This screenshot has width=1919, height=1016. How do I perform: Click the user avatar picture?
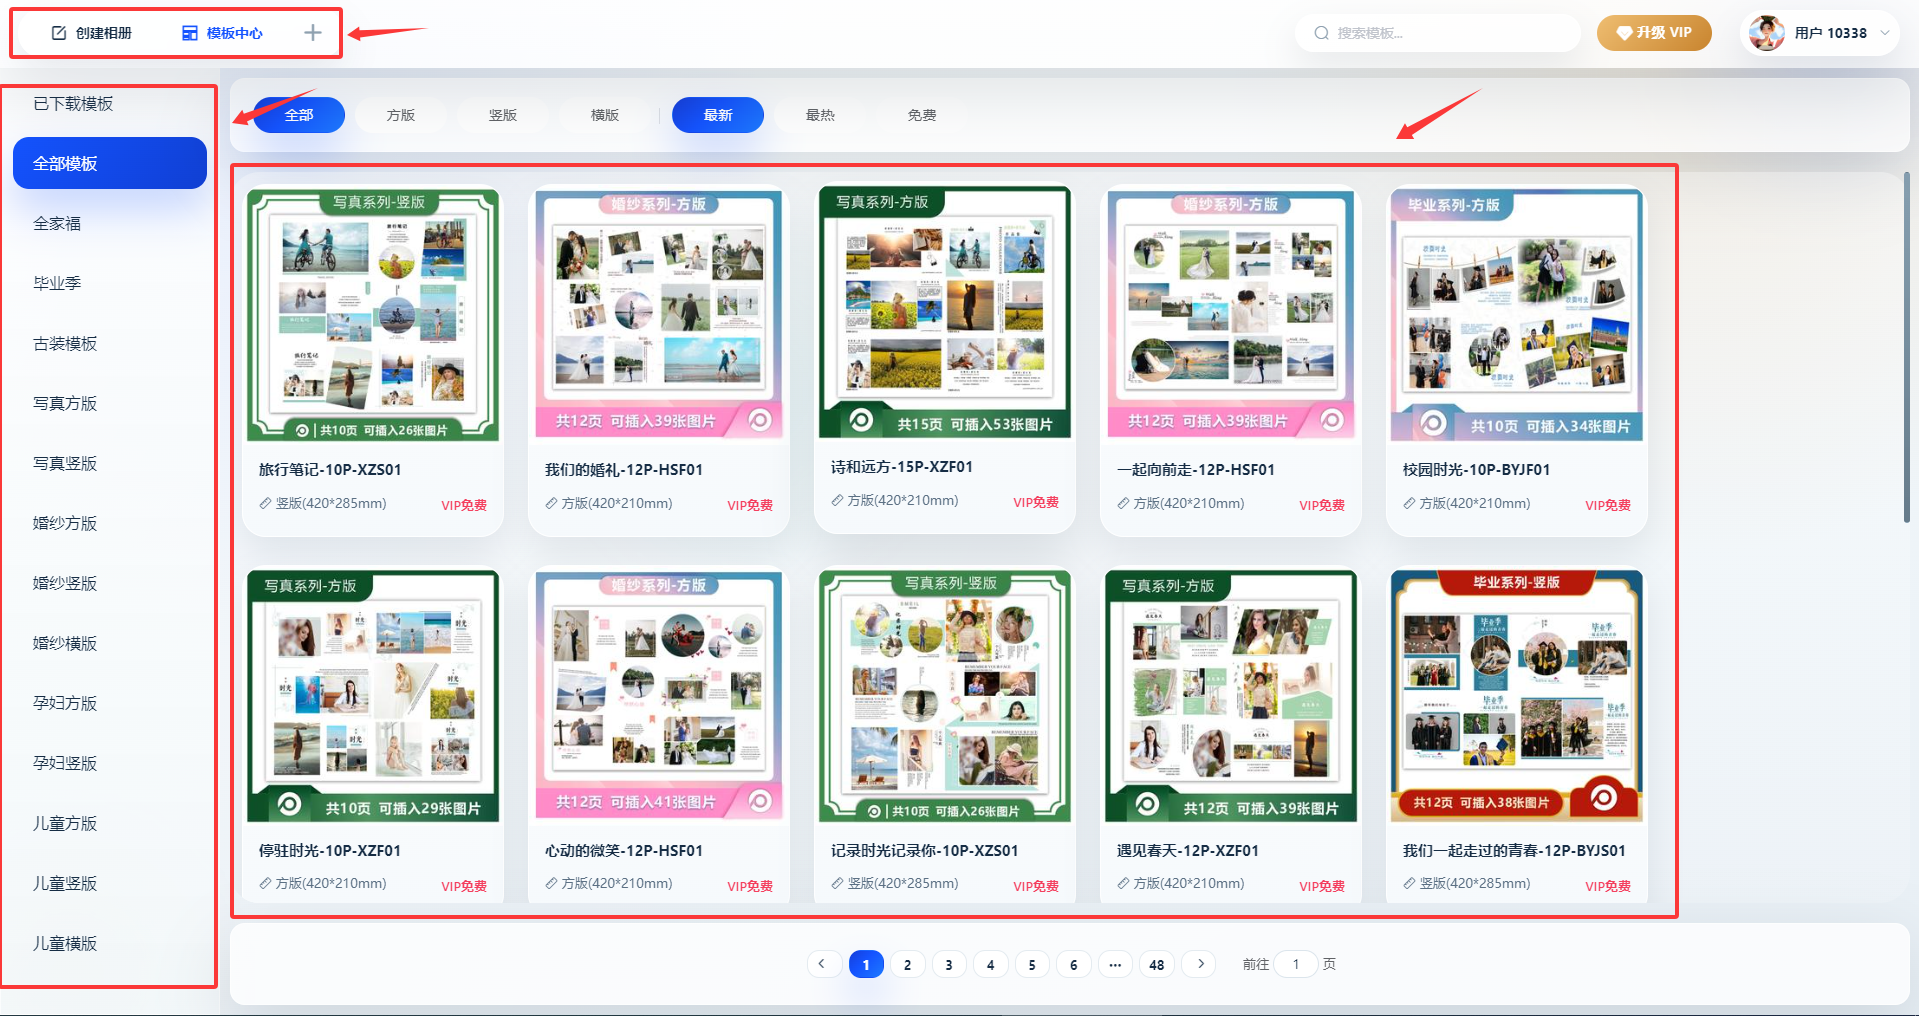(x=1766, y=33)
